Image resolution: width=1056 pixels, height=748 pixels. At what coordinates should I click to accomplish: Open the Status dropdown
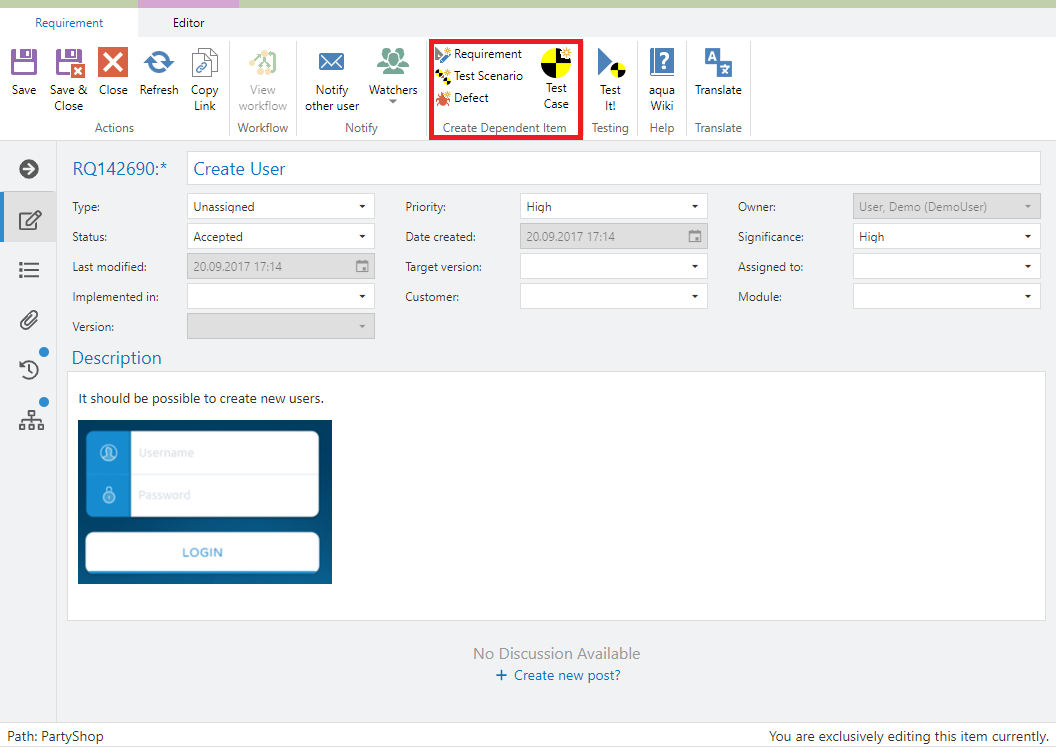point(361,237)
